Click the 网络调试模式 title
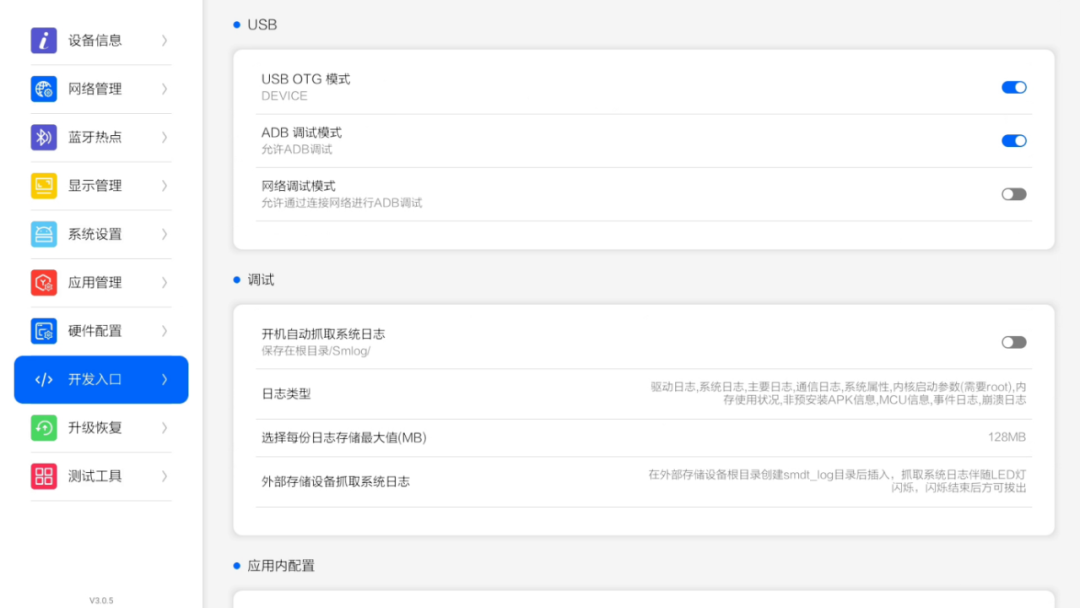 coord(298,186)
